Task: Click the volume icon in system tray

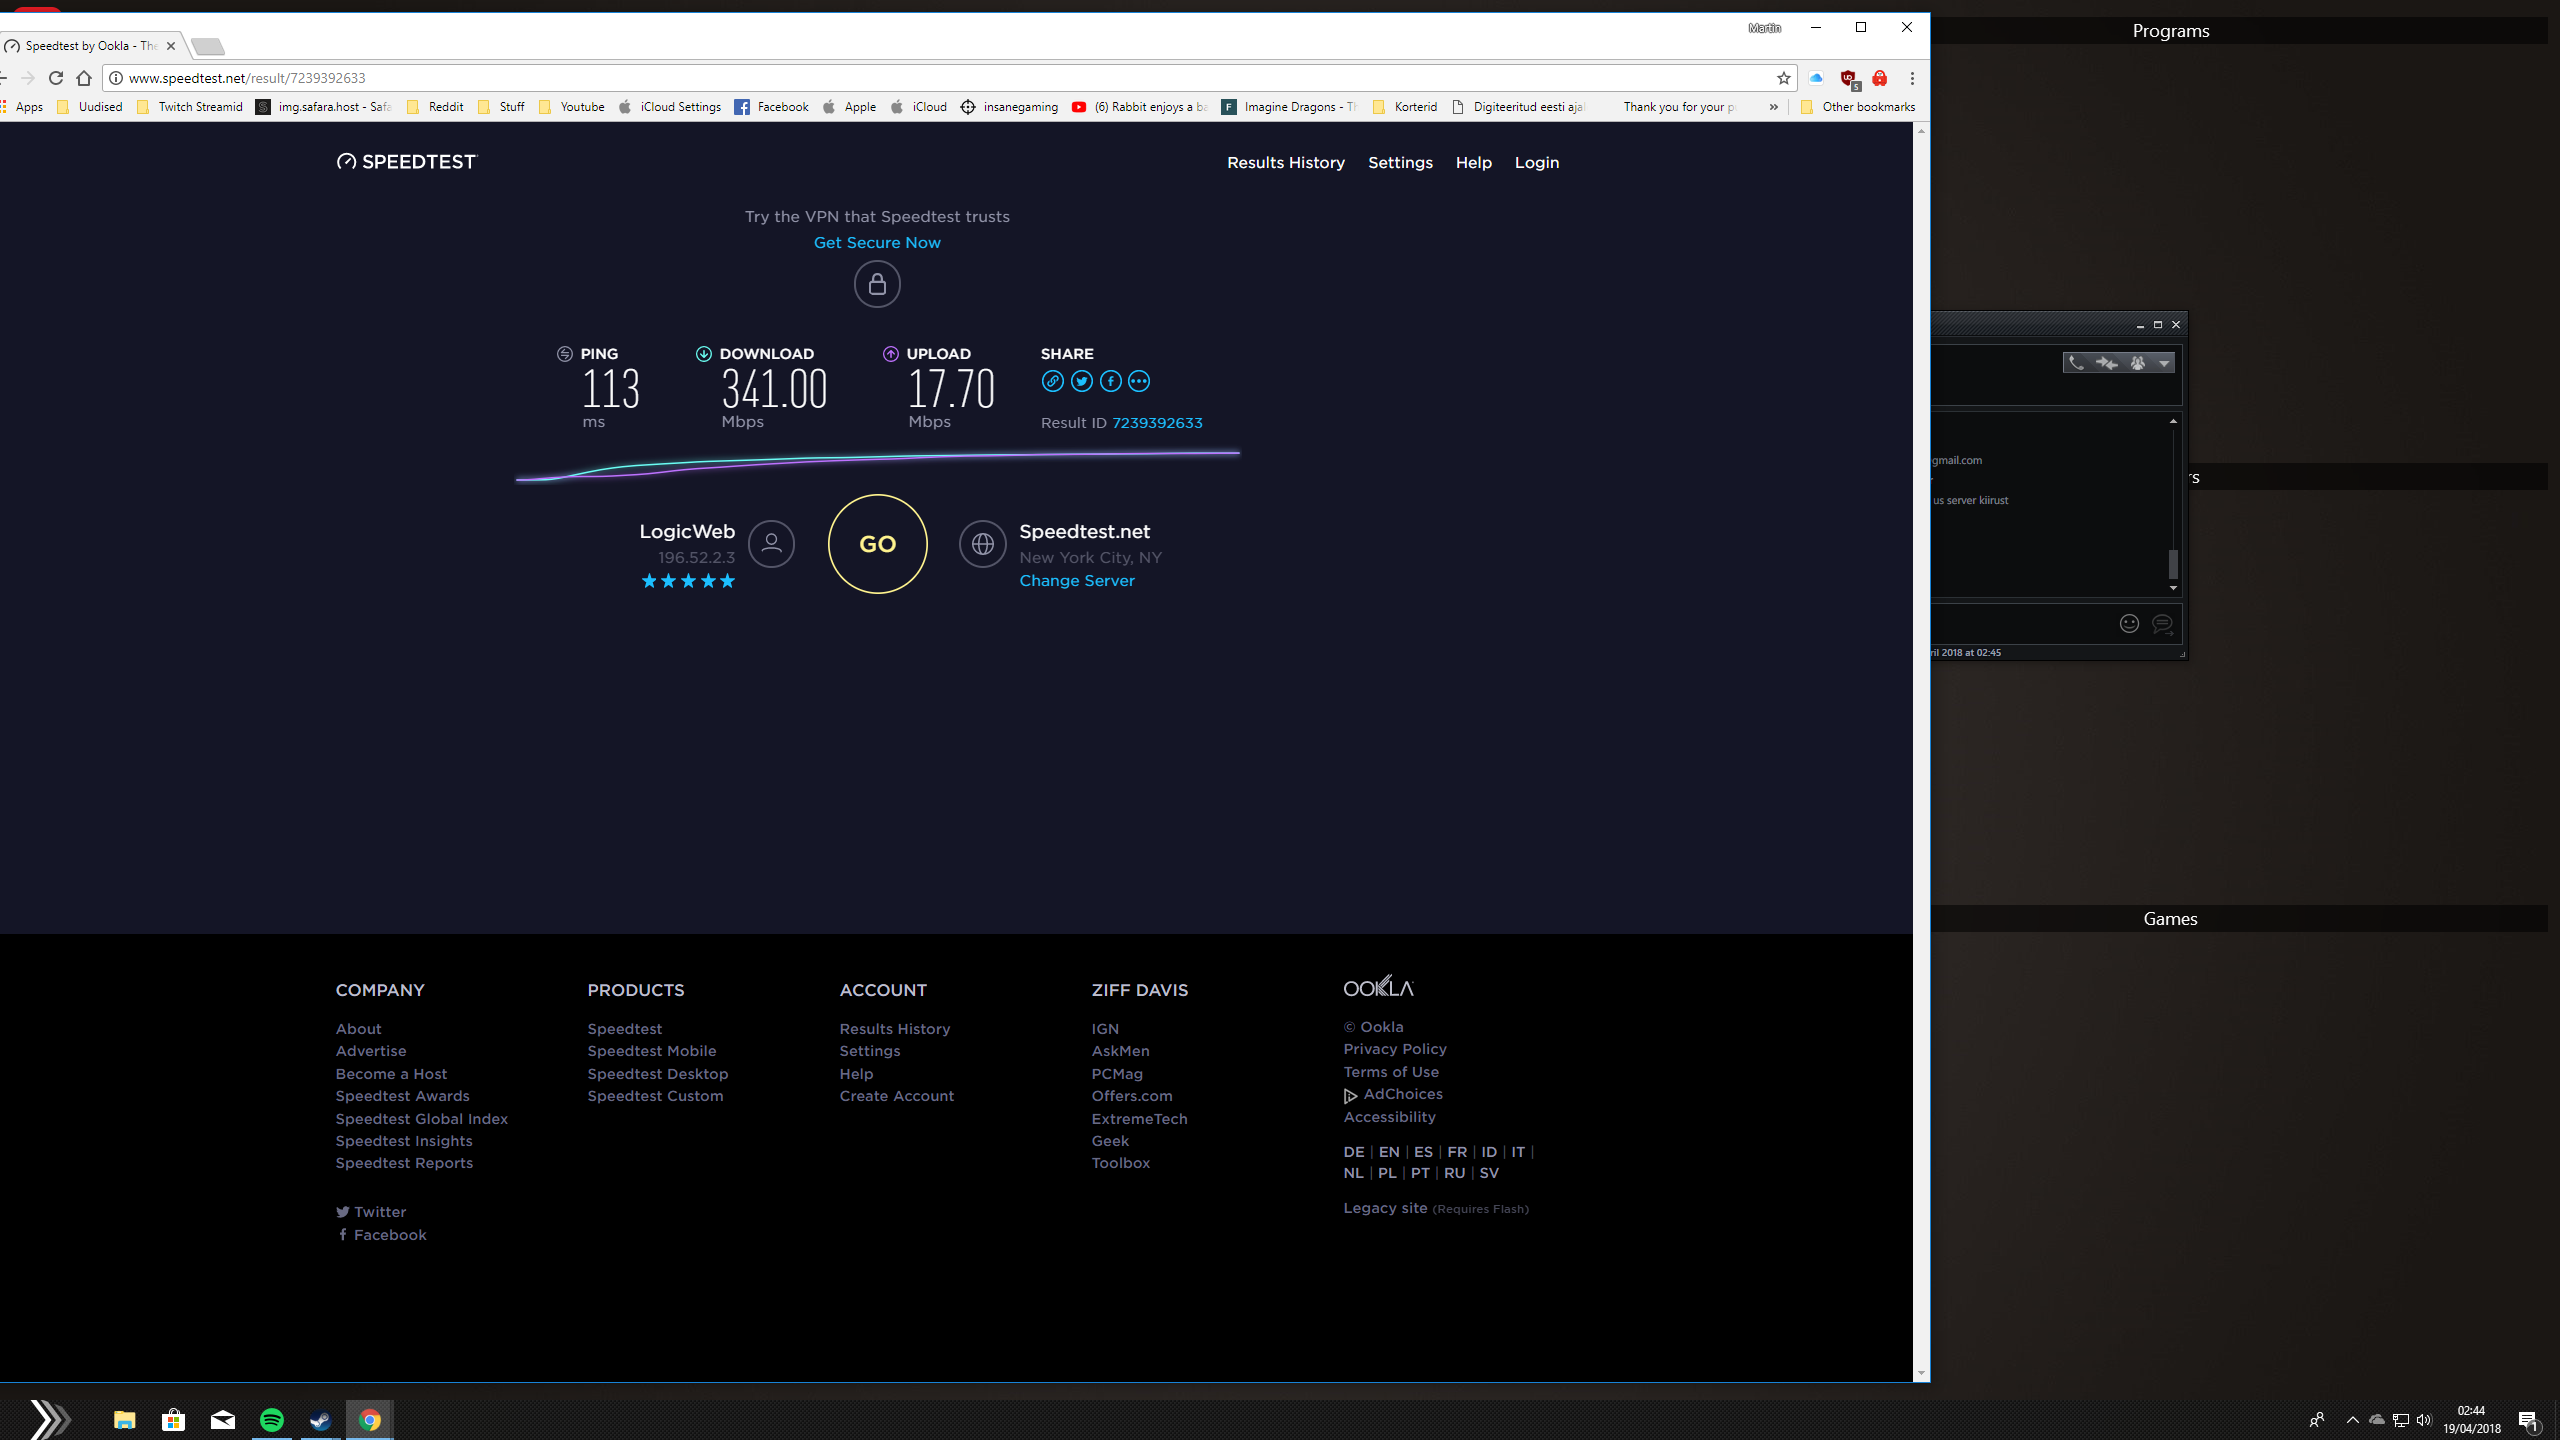Action: 2423,1420
